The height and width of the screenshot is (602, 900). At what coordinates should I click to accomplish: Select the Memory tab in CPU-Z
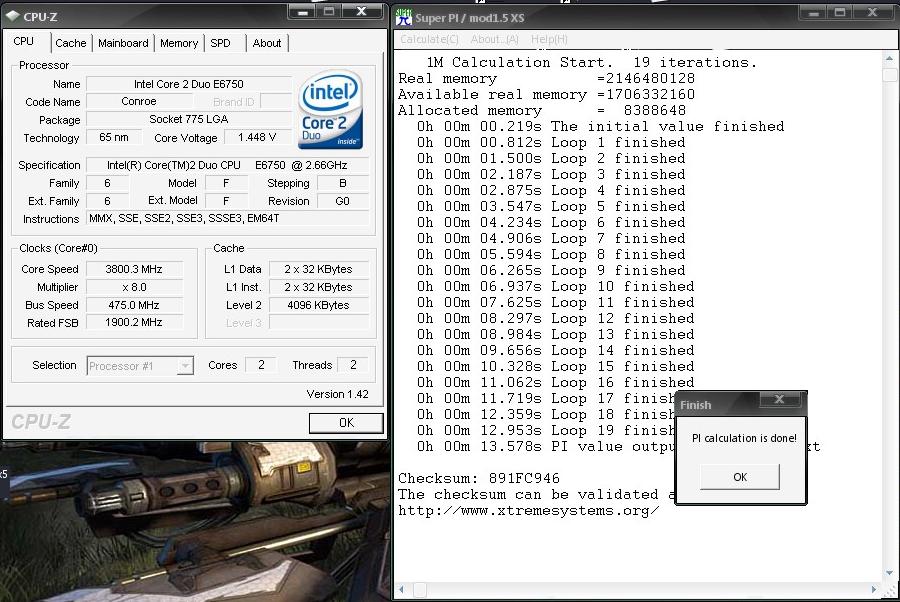click(x=179, y=43)
